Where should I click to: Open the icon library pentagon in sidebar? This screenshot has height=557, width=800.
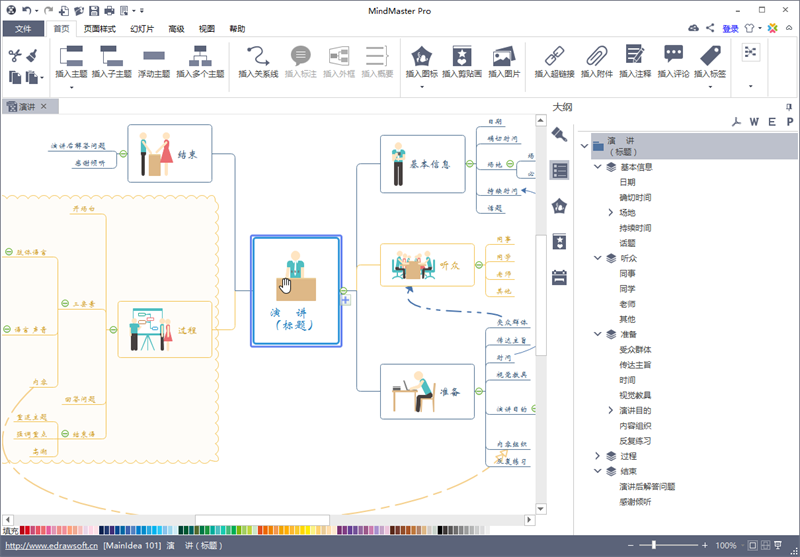click(560, 206)
